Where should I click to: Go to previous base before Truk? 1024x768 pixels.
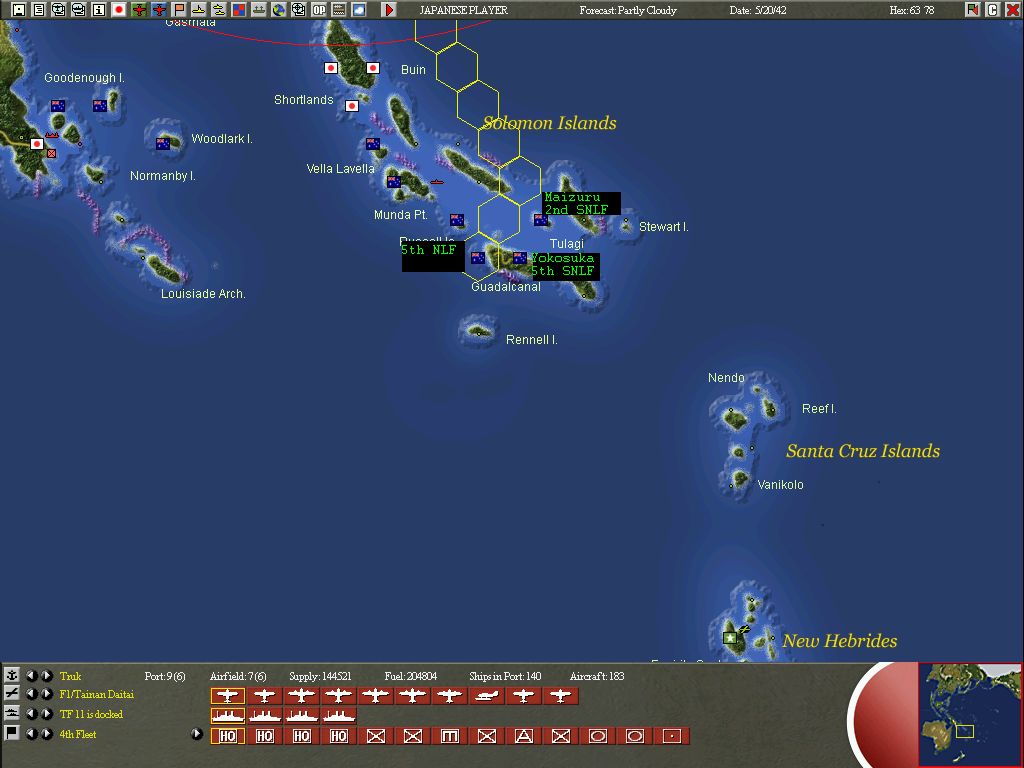click(x=31, y=675)
